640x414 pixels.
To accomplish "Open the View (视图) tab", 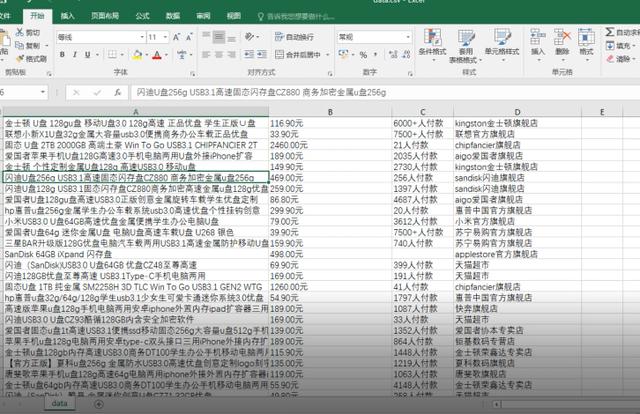I will tap(233, 16).
